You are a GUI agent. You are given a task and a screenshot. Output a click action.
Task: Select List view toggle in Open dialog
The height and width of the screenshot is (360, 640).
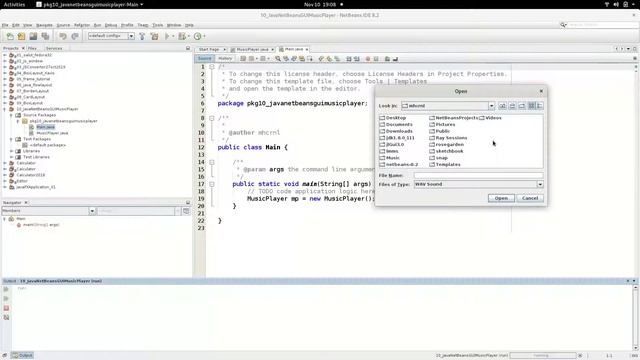531,106
